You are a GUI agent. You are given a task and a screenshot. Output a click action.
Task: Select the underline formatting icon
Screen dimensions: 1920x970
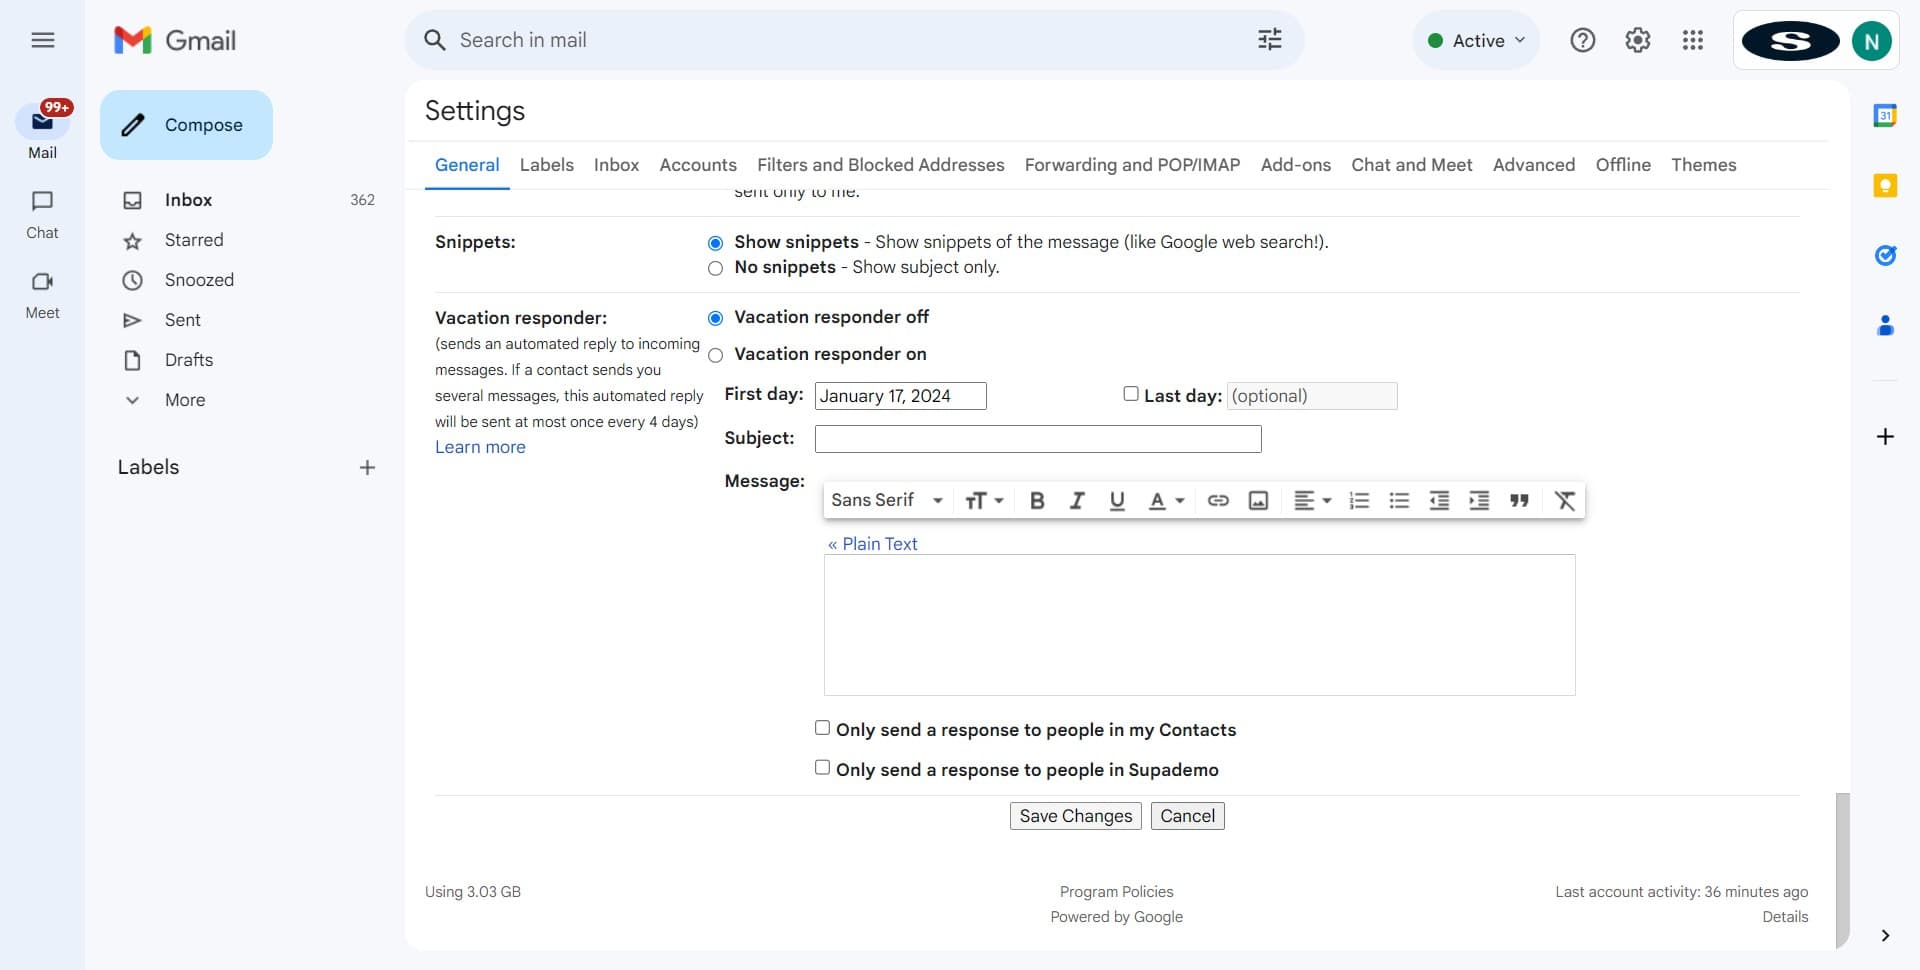click(x=1117, y=500)
